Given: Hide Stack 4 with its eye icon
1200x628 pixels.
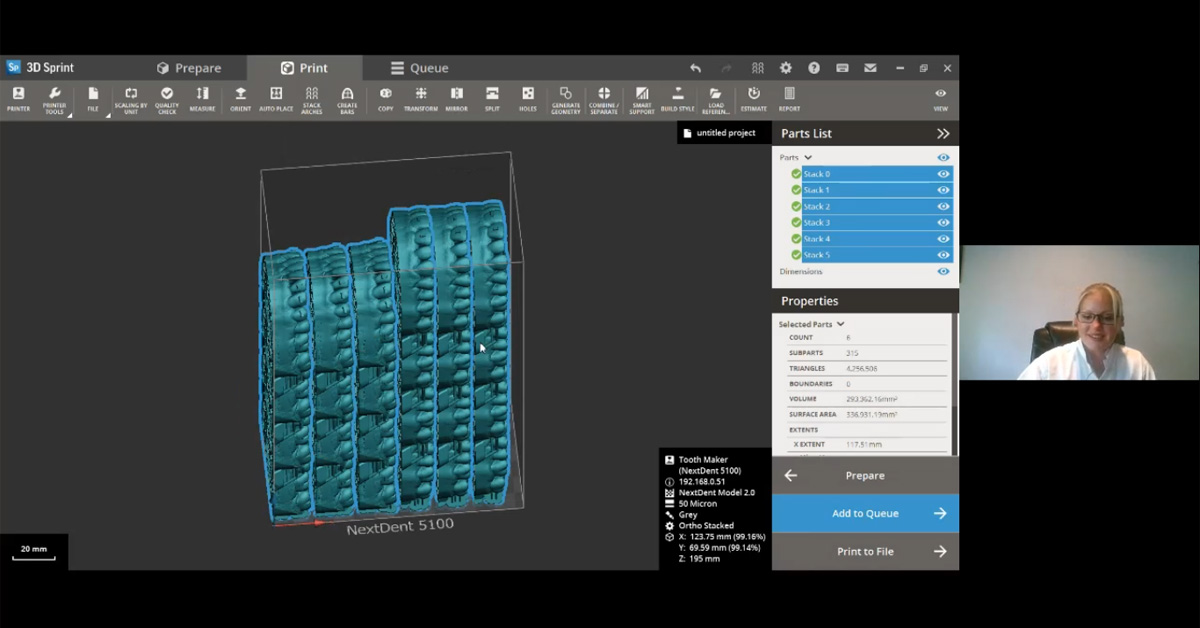Looking at the screenshot, I should 943,238.
